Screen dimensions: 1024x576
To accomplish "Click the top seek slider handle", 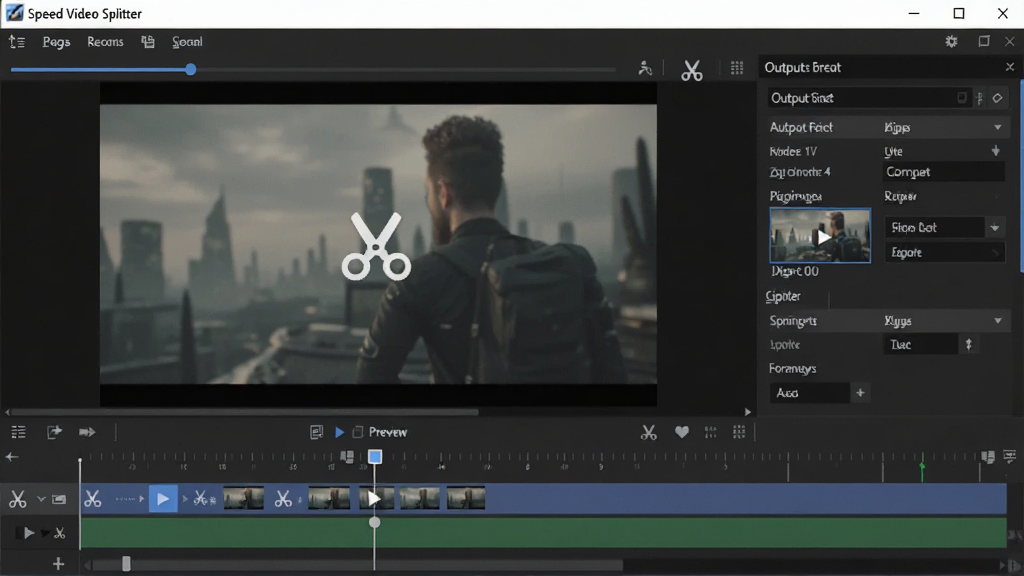I will 191,69.
